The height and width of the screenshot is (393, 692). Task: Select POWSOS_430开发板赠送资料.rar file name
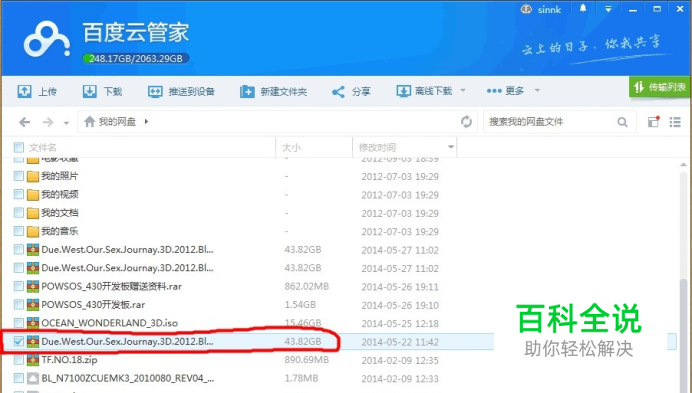pyautogui.click(x=112, y=287)
